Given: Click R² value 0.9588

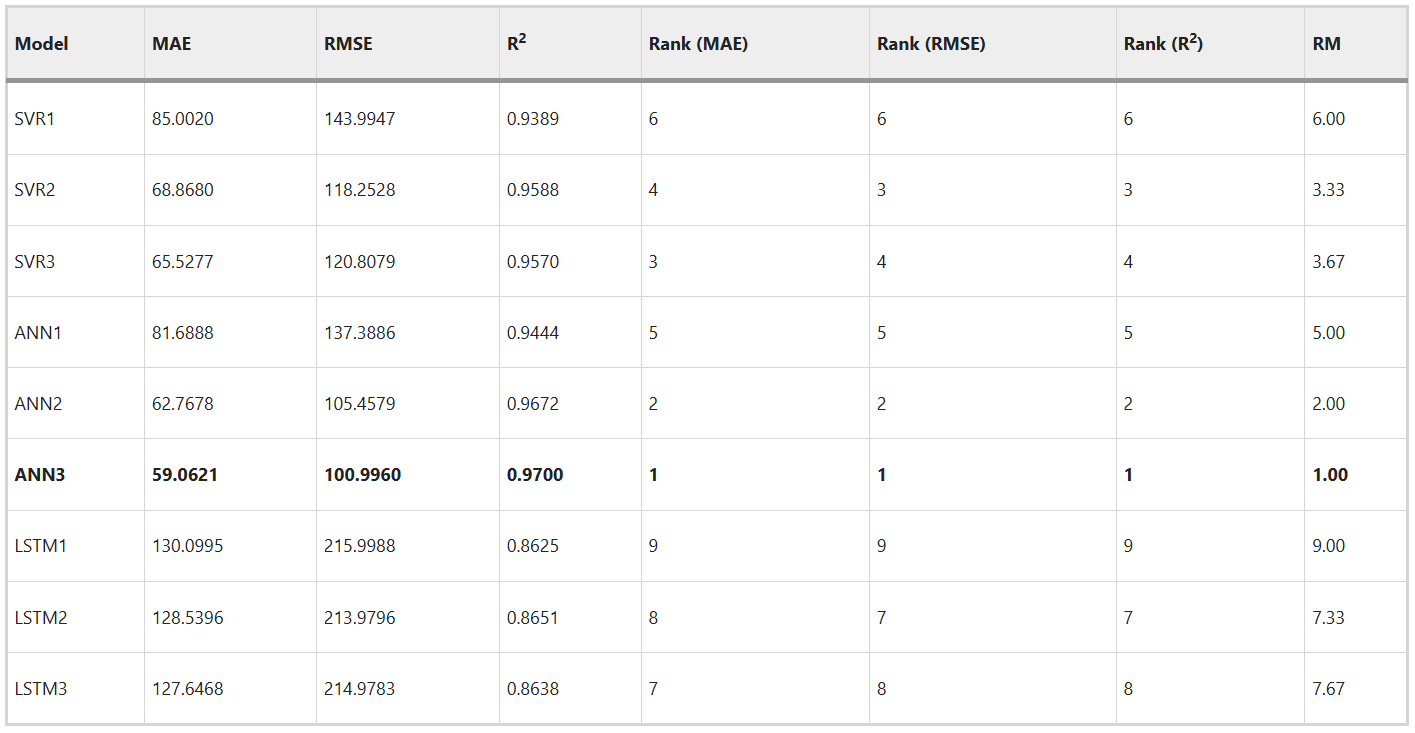Looking at the screenshot, I should coord(533,190).
